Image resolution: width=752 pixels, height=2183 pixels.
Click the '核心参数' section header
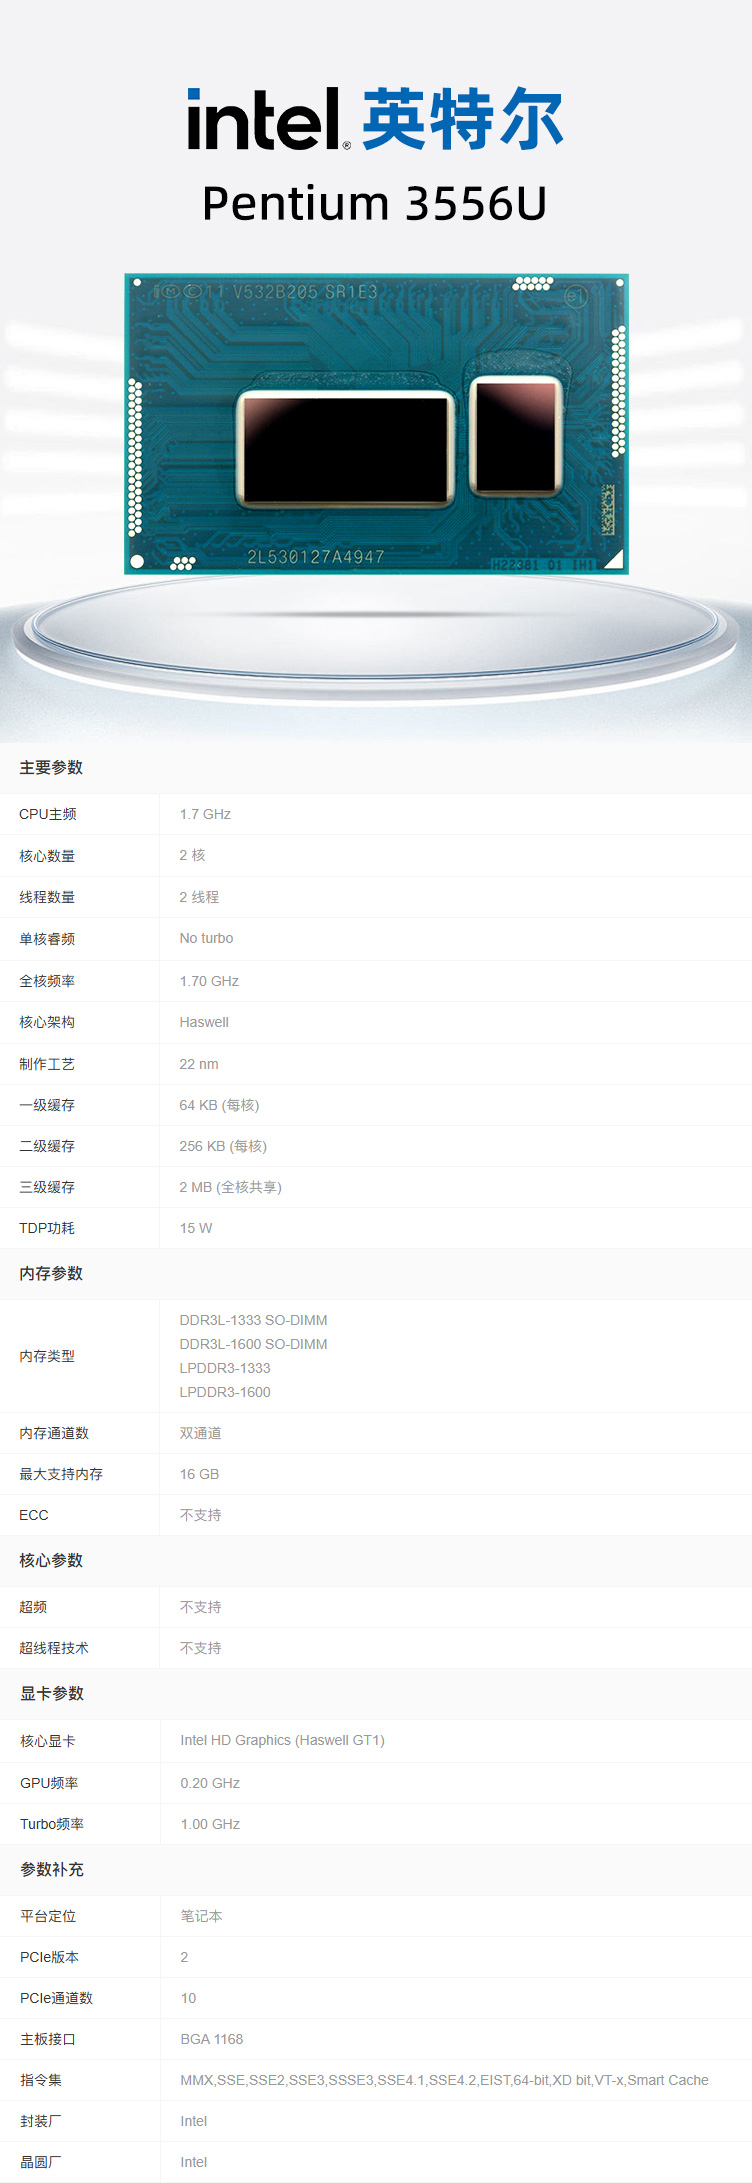click(x=51, y=1560)
